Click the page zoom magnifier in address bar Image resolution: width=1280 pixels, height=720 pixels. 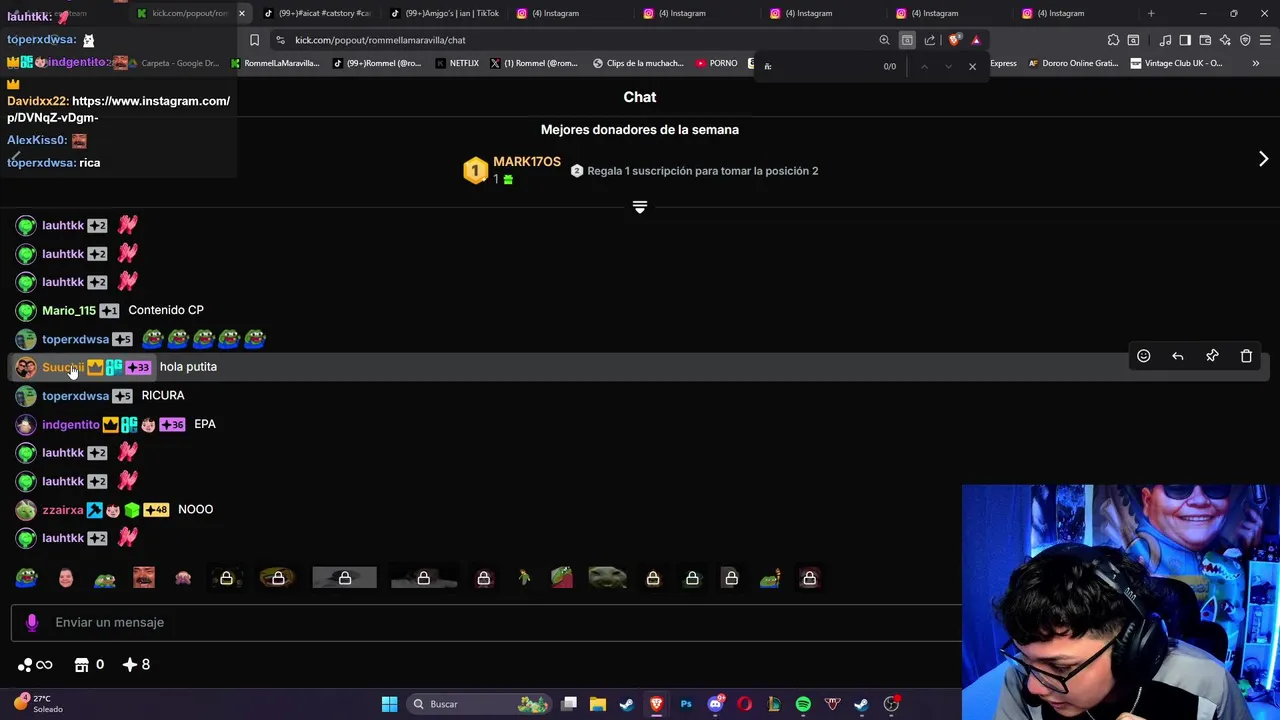(884, 40)
